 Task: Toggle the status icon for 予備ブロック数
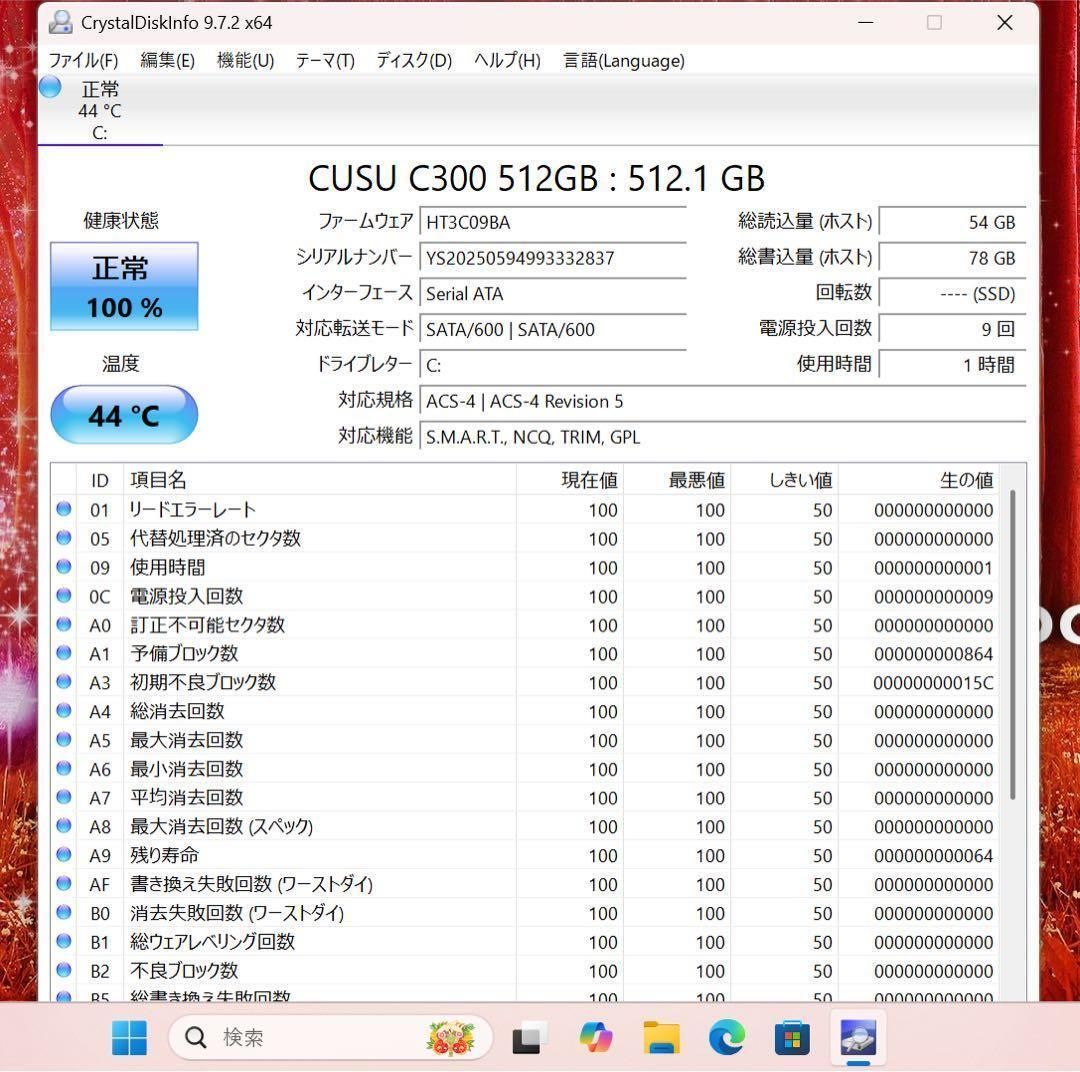tap(63, 653)
